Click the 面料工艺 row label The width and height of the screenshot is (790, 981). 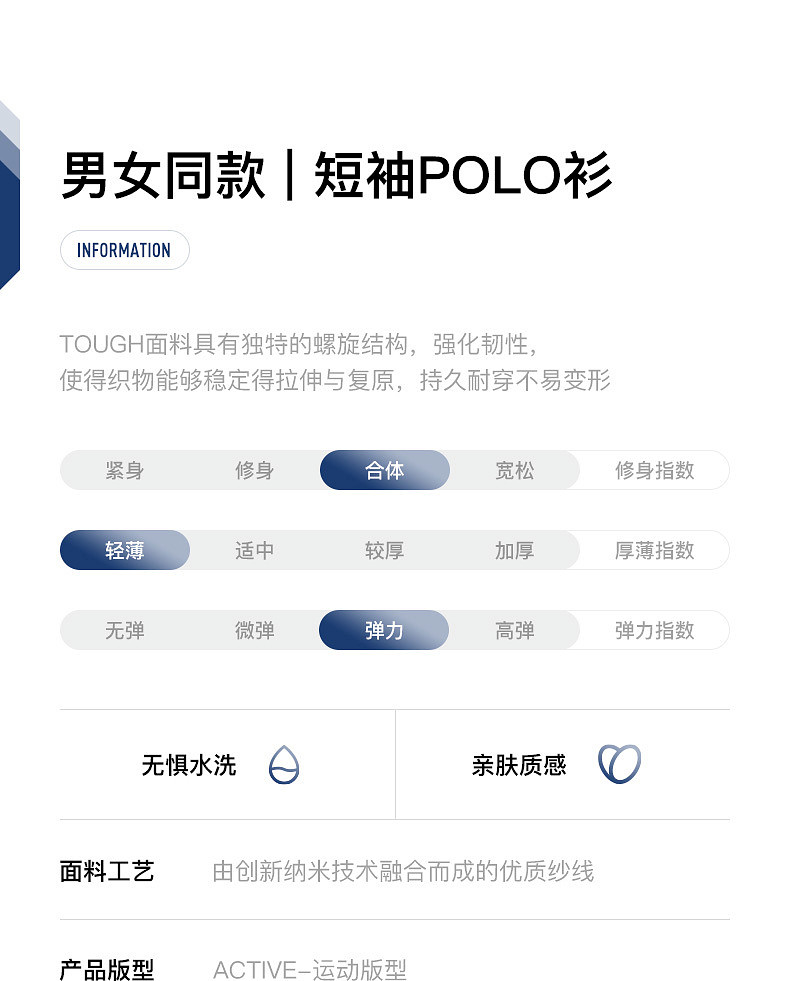click(x=107, y=871)
